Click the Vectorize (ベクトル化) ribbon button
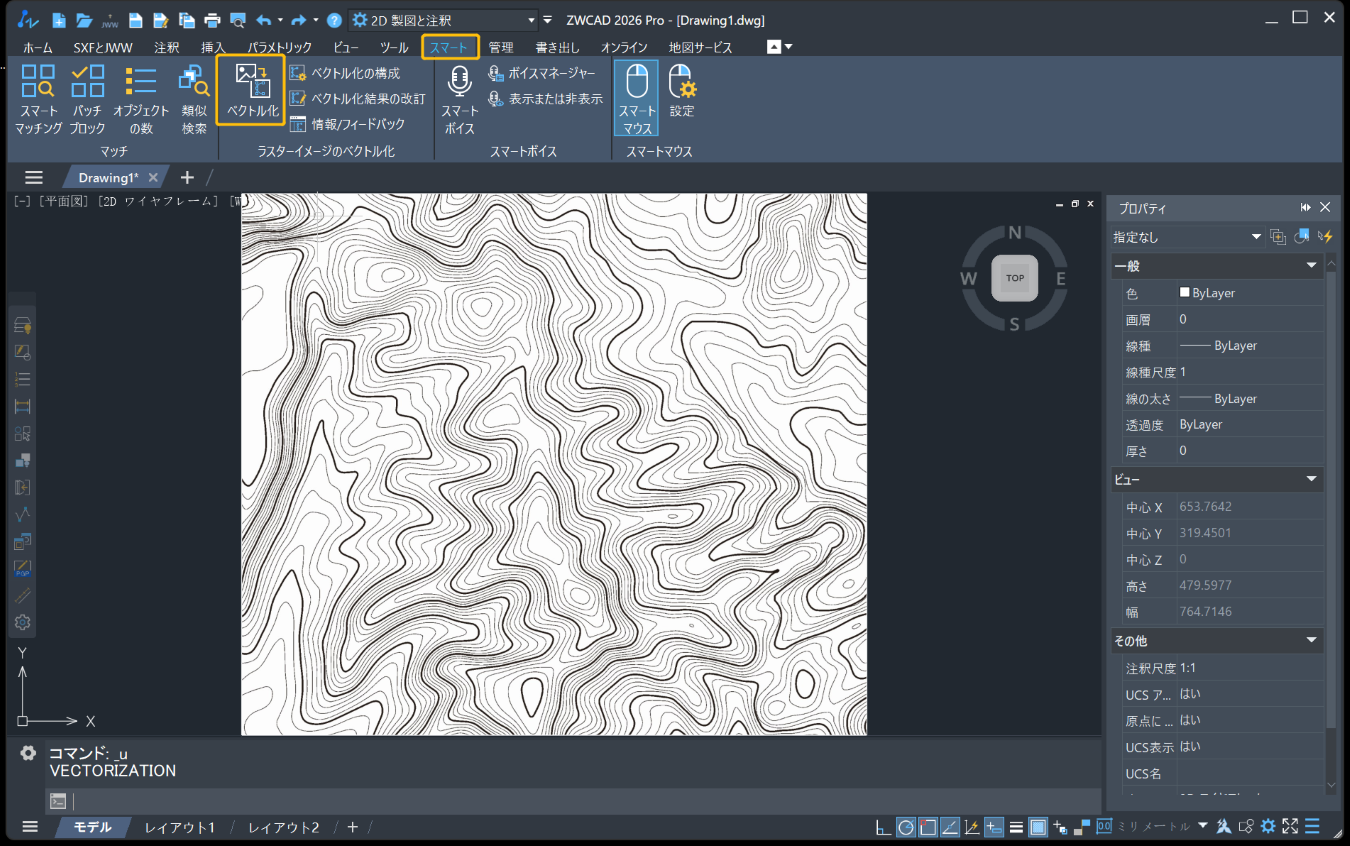1350x846 pixels. tap(251, 91)
